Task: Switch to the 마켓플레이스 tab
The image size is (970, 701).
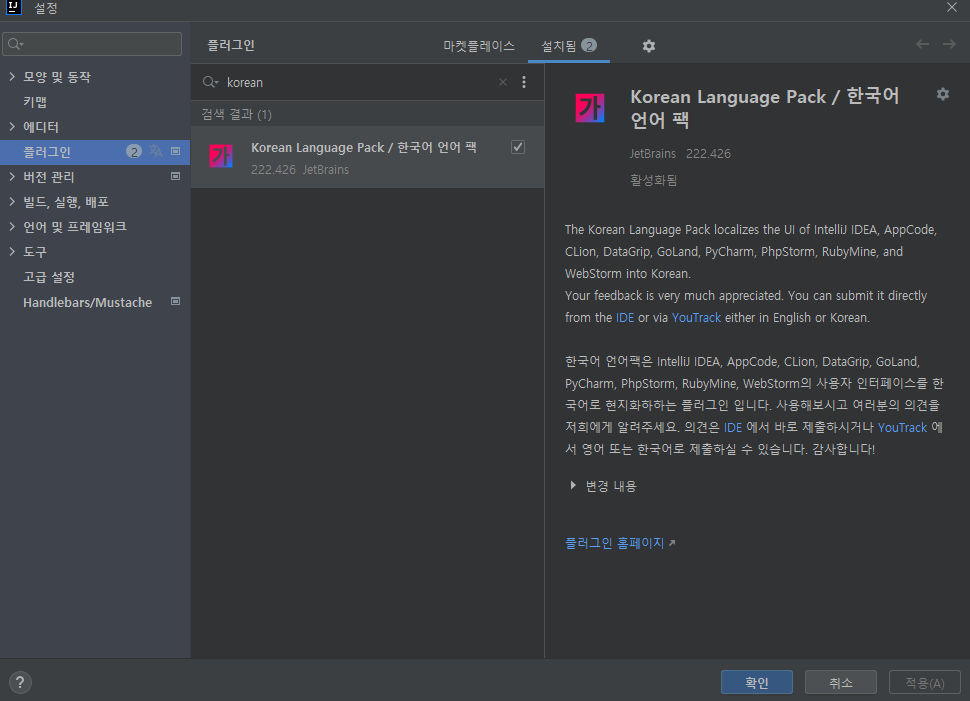Action: click(x=479, y=46)
